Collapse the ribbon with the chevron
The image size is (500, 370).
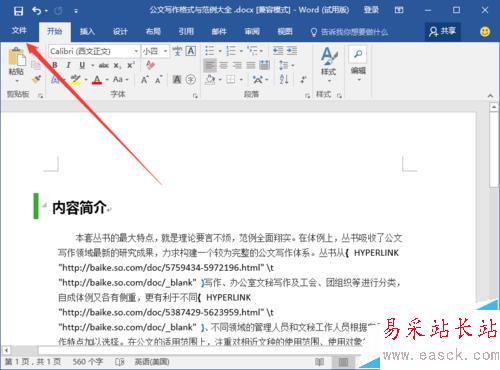[x=490, y=96]
